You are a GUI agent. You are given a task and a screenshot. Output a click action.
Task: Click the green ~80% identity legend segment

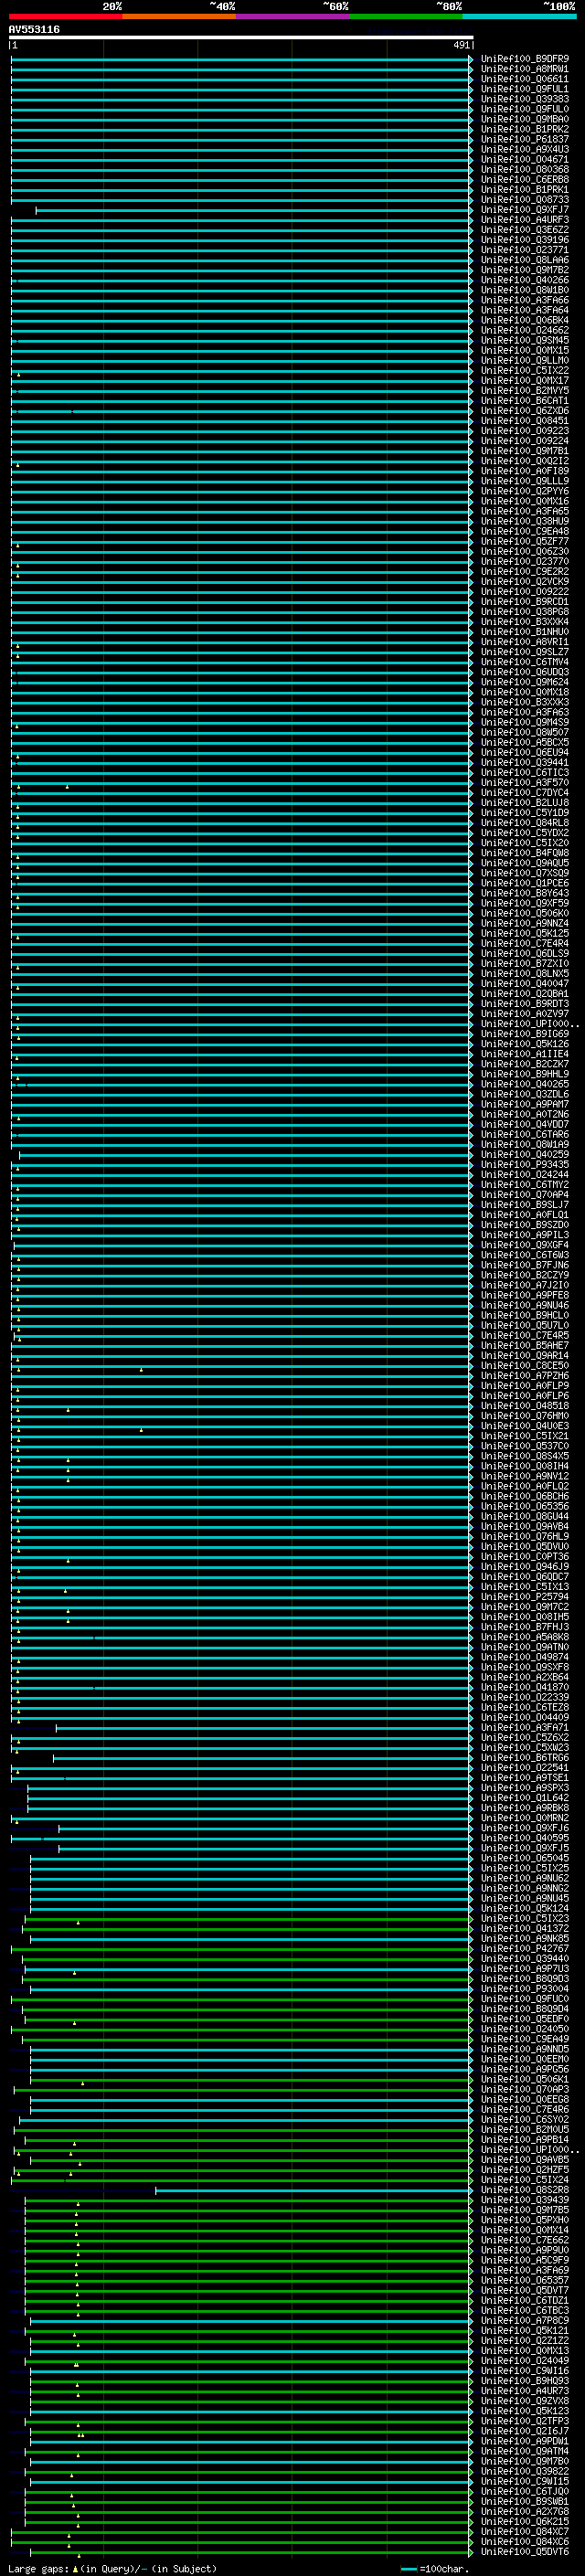(406, 16)
